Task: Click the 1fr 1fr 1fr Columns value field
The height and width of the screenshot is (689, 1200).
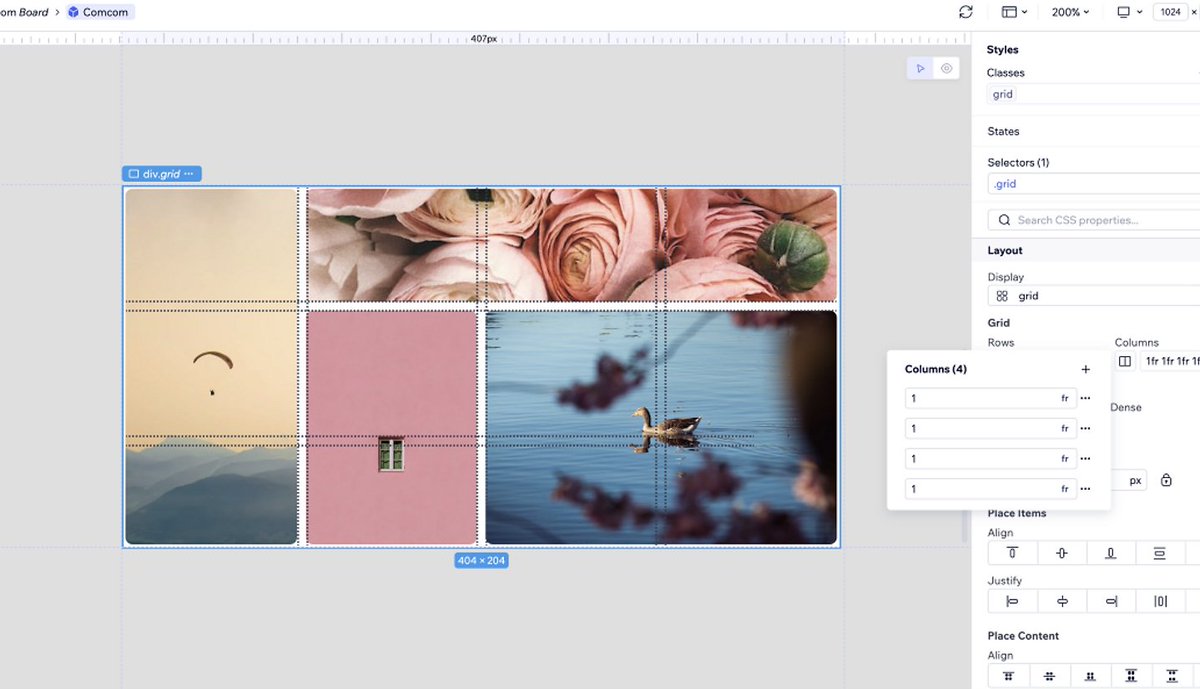Action: click(1171, 361)
